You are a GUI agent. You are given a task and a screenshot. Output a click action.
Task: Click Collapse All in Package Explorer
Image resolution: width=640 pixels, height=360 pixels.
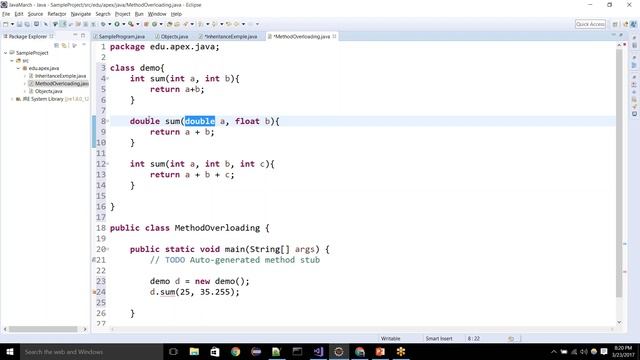[x=56, y=45]
